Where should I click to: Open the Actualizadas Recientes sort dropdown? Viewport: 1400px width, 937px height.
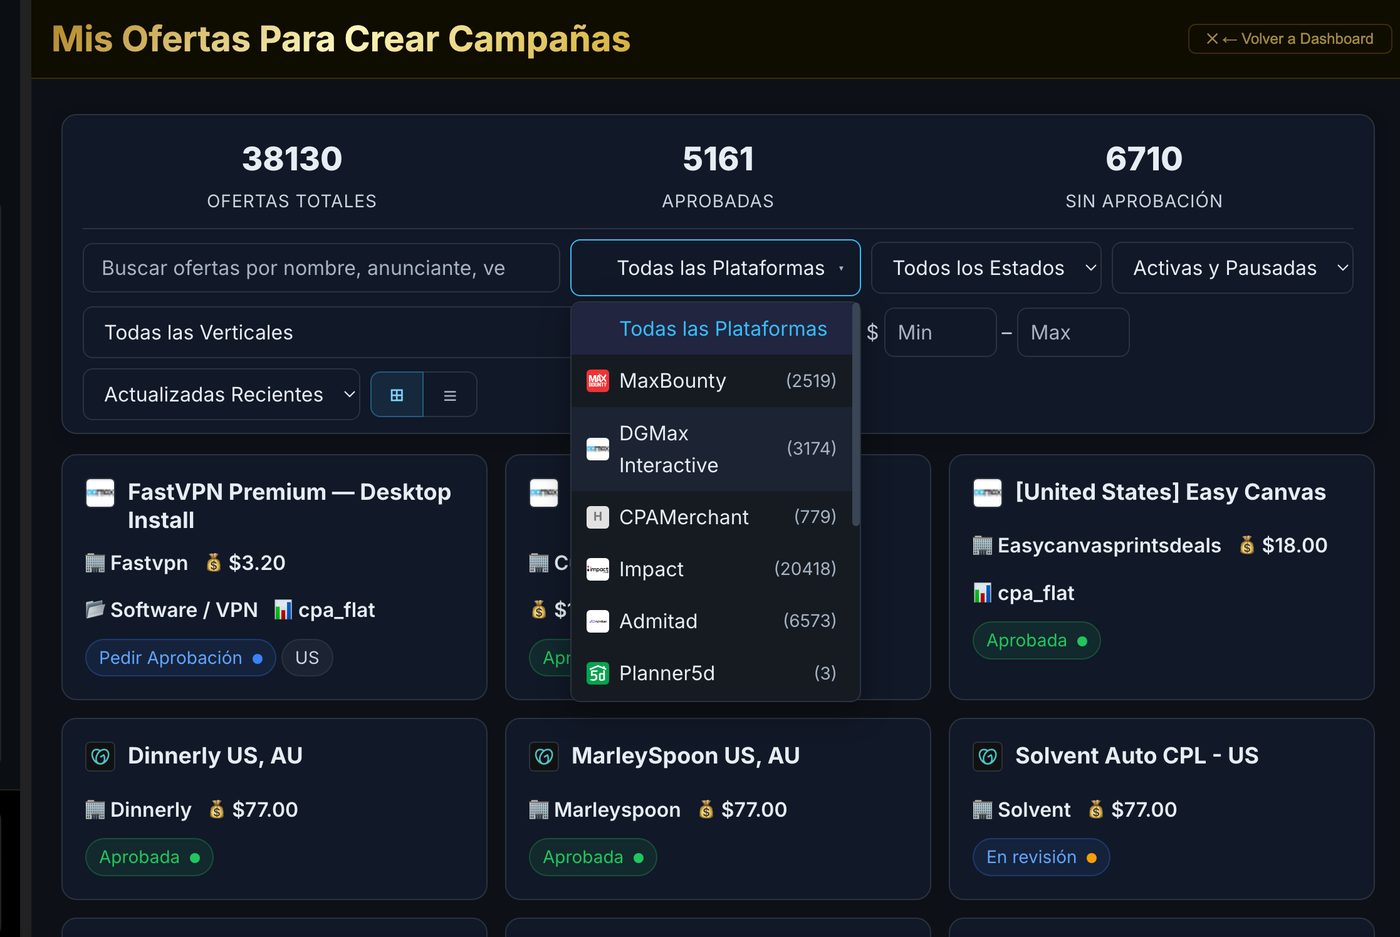[221, 395]
